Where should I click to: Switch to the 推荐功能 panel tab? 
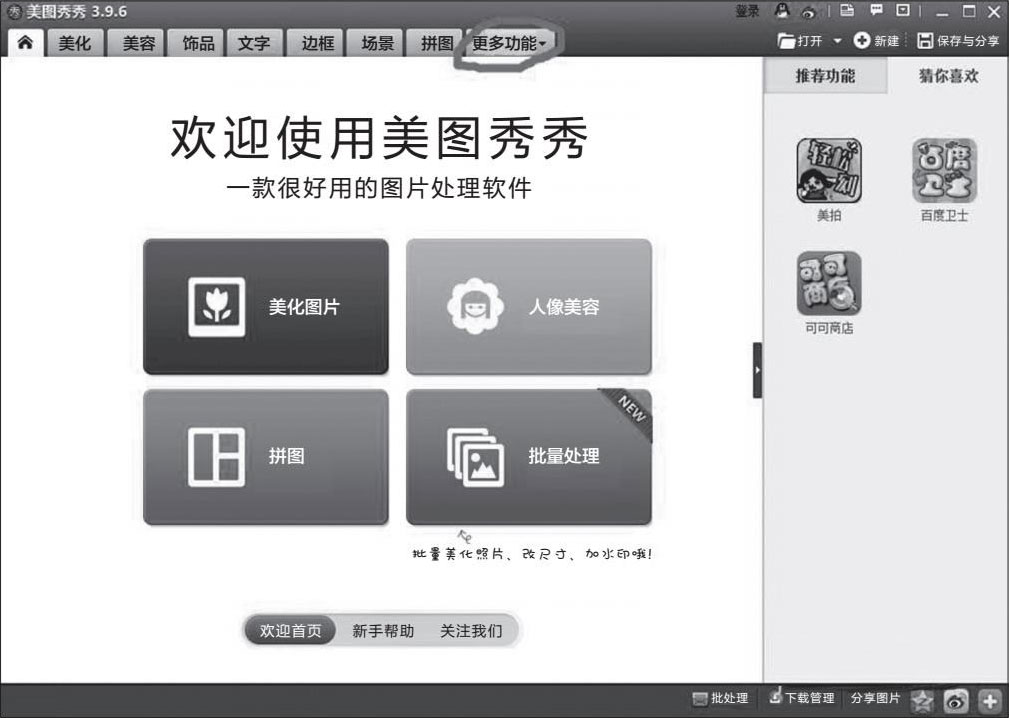point(826,76)
